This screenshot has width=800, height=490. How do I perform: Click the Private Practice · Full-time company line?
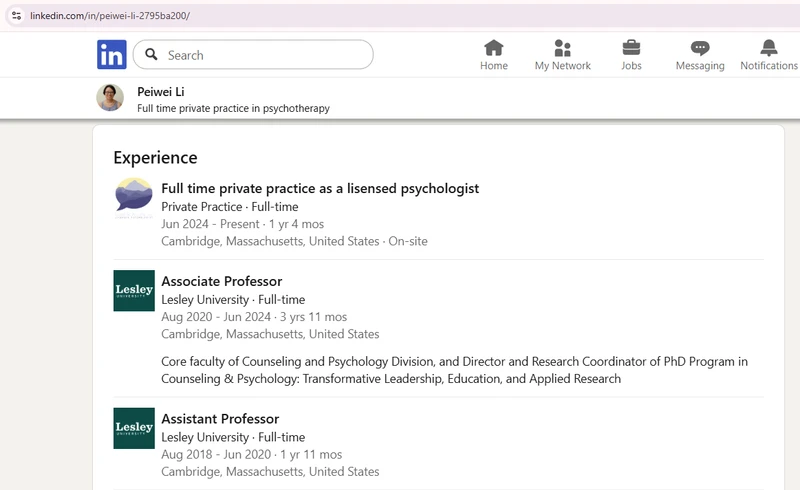point(230,207)
